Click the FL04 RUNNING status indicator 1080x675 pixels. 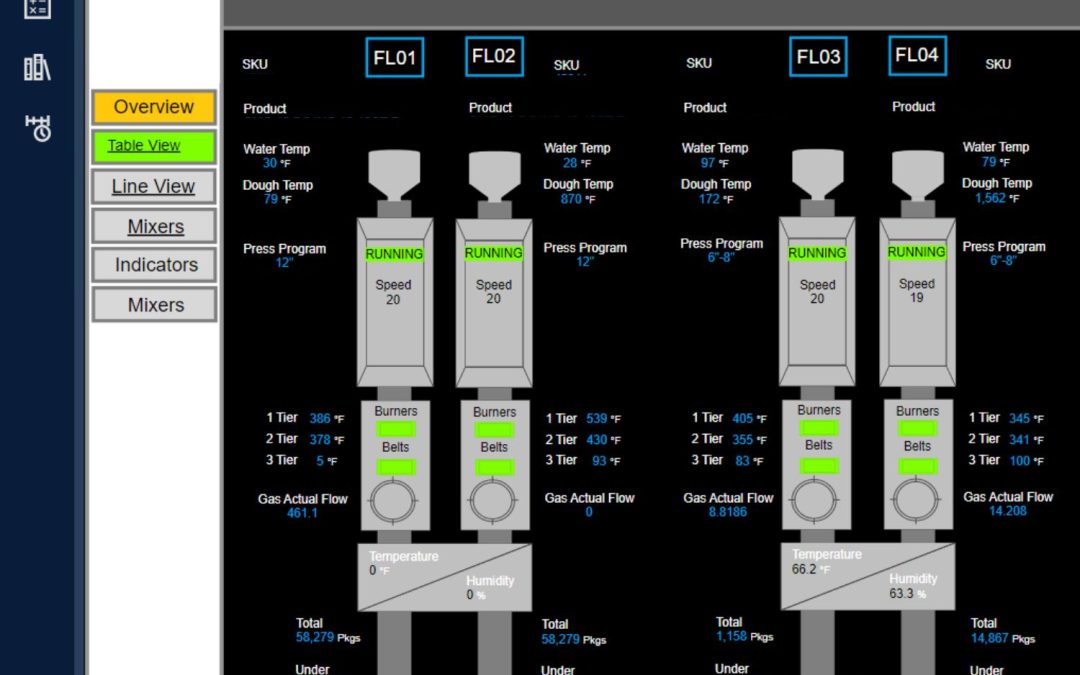pos(916,252)
